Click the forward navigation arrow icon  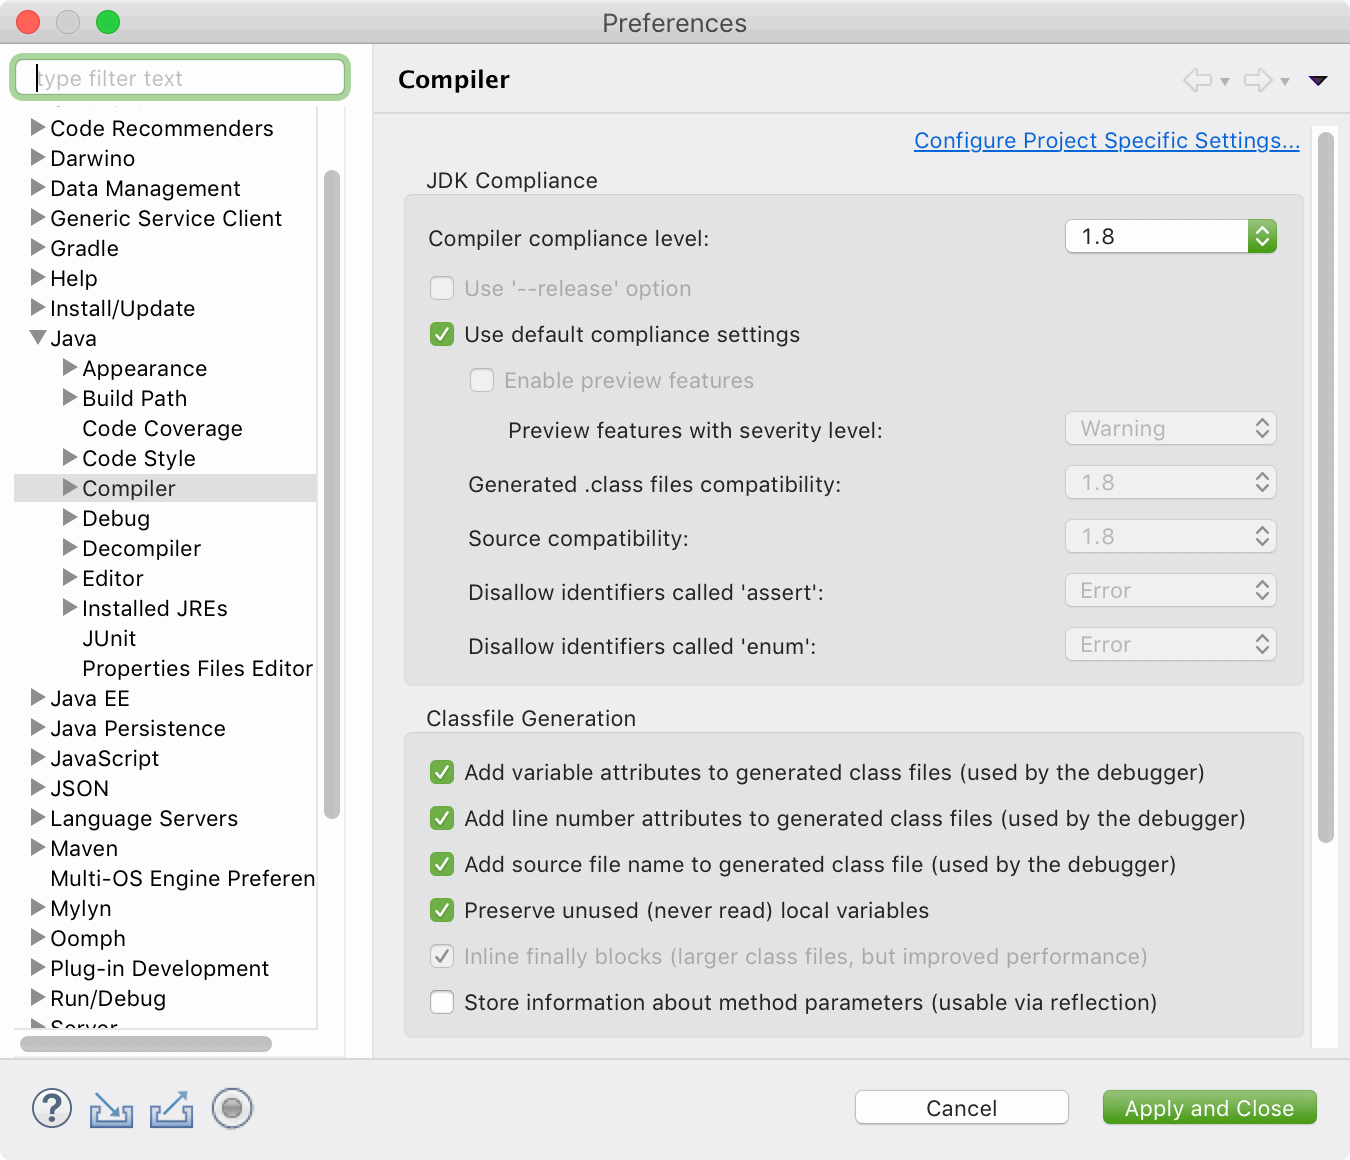click(x=1257, y=80)
